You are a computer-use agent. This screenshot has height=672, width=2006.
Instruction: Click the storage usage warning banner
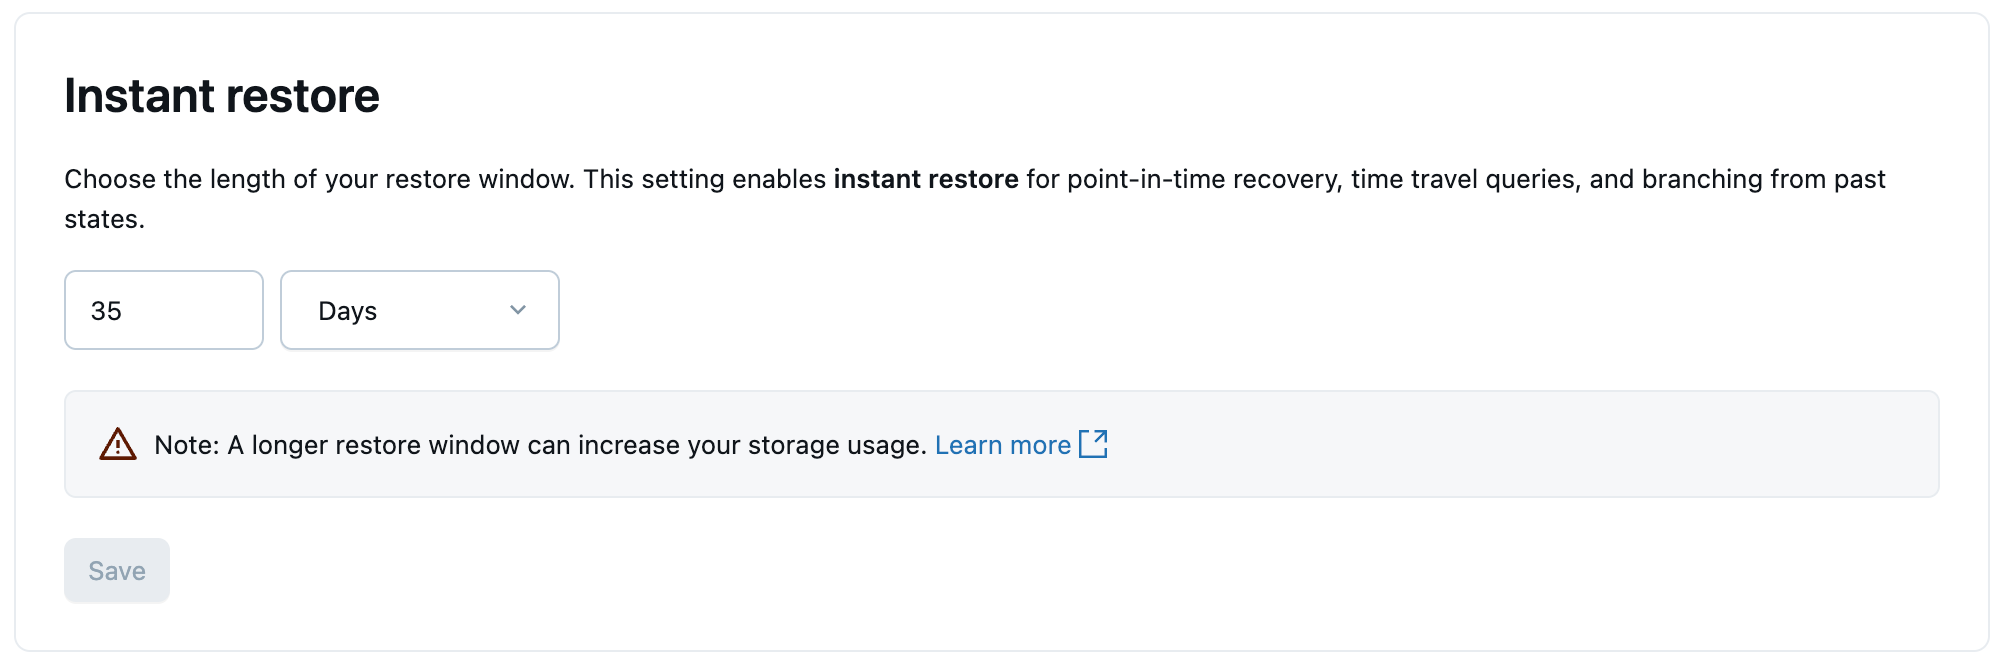(x=1500, y=444)
